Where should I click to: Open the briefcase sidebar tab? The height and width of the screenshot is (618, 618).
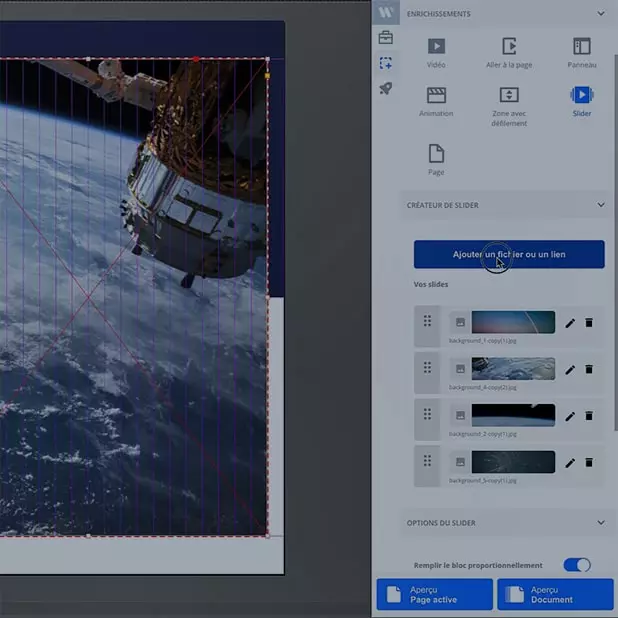point(385,38)
